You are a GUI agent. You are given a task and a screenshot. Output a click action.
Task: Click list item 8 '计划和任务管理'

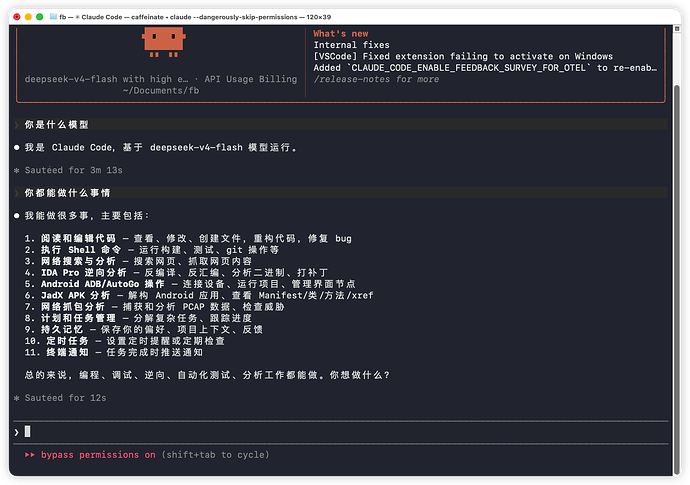click(x=138, y=318)
